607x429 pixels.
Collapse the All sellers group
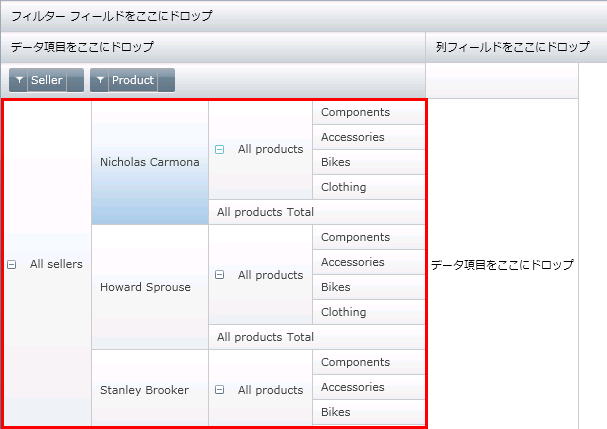(12, 265)
